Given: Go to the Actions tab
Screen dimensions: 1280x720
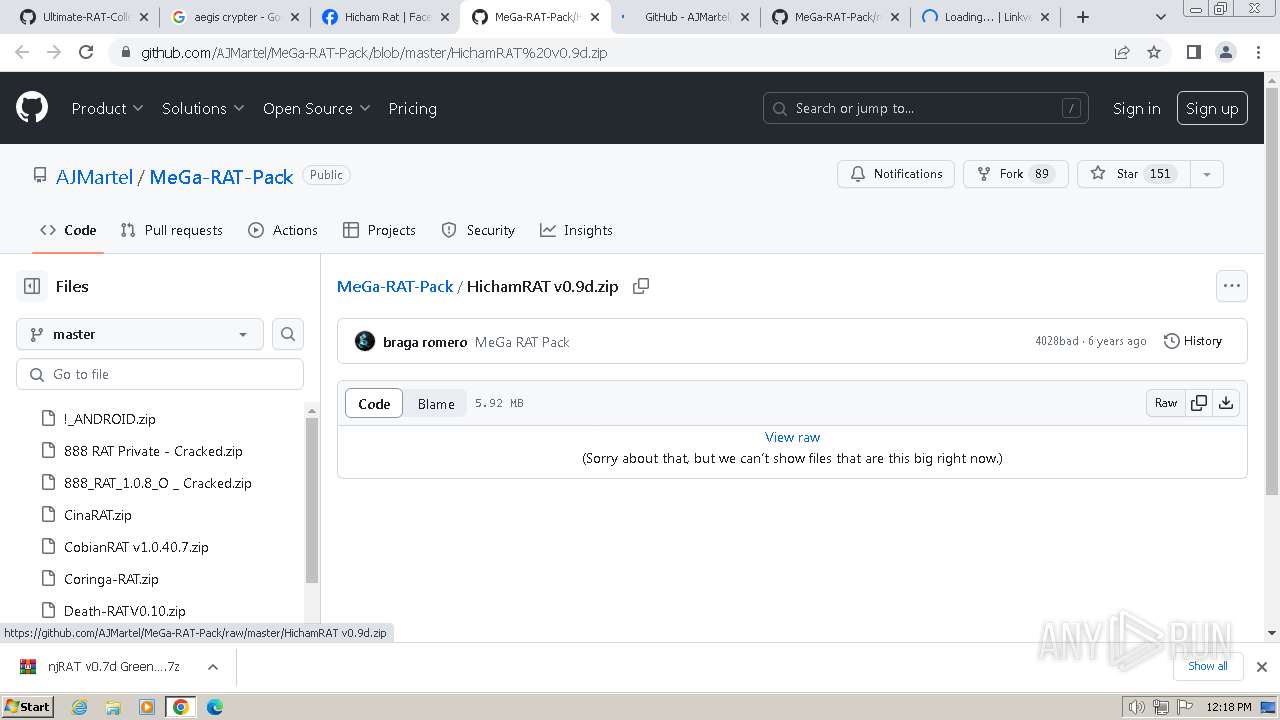Looking at the screenshot, I should pyautogui.click(x=283, y=230).
